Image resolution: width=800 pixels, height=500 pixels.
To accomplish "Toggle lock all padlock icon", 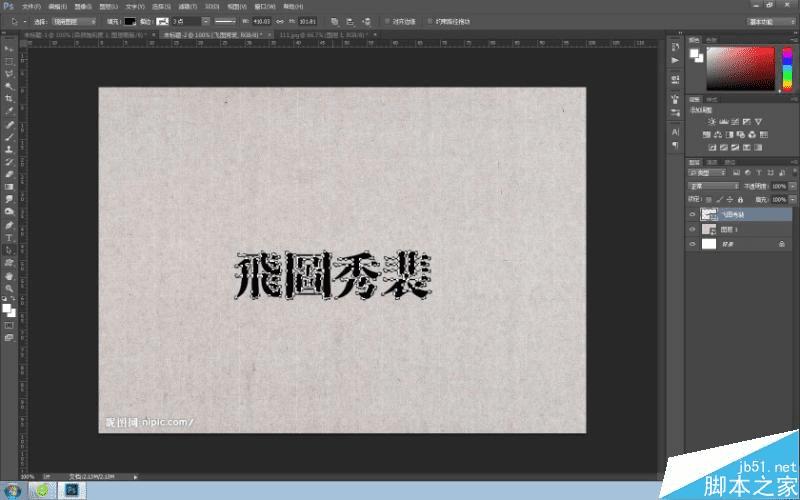I will pyautogui.click(x=740, y=199).
